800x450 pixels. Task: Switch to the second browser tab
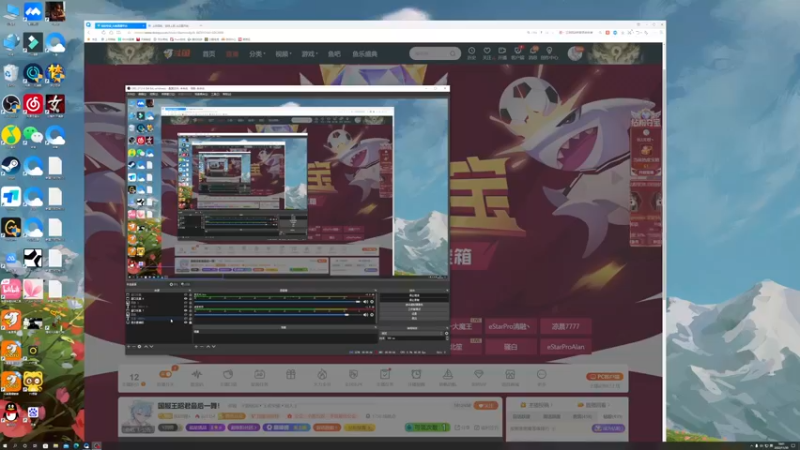coord(172,25)
